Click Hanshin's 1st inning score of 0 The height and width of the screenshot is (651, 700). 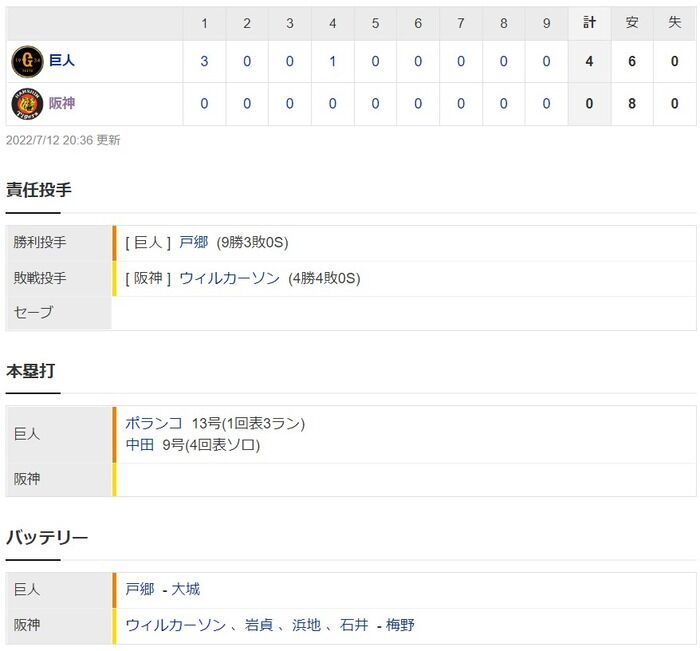click(204, 103)
